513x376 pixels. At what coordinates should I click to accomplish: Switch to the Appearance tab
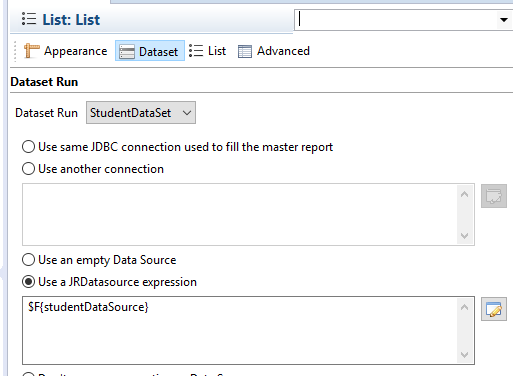coord(65,51)
